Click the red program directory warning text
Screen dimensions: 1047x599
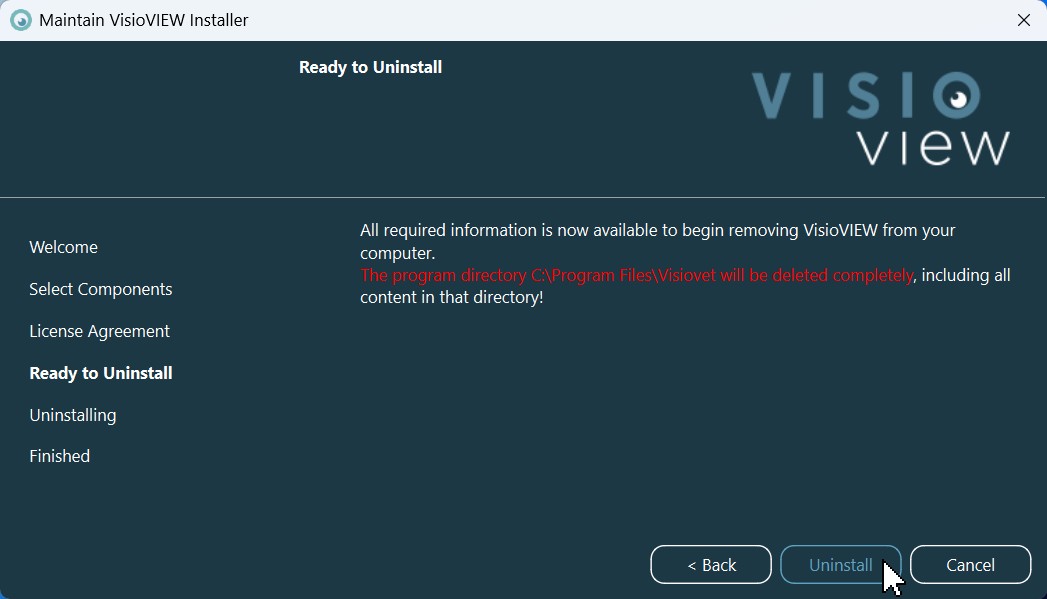click(636, 275)
